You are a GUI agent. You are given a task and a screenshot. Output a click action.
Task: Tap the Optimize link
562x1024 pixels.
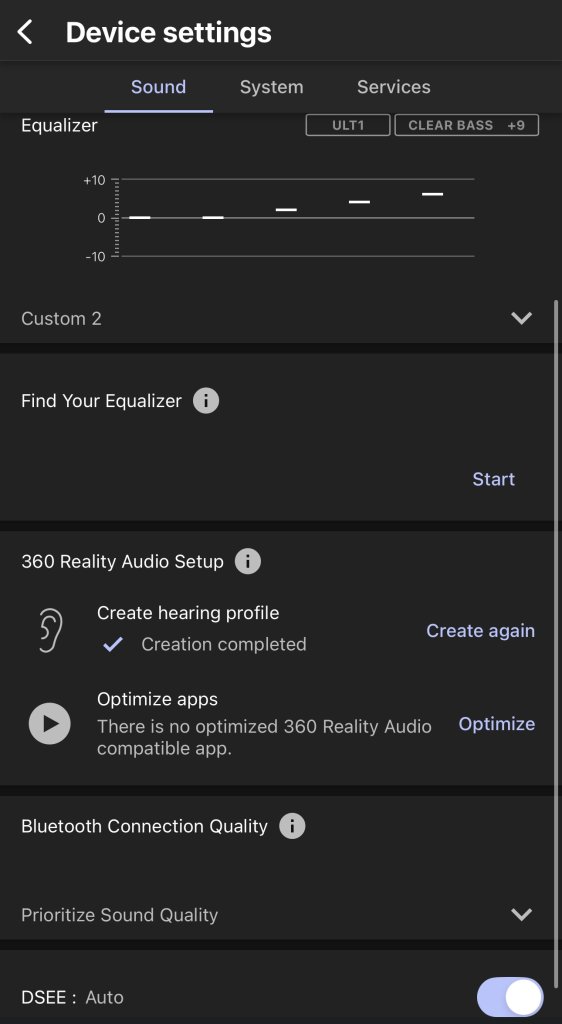point(497,724)
